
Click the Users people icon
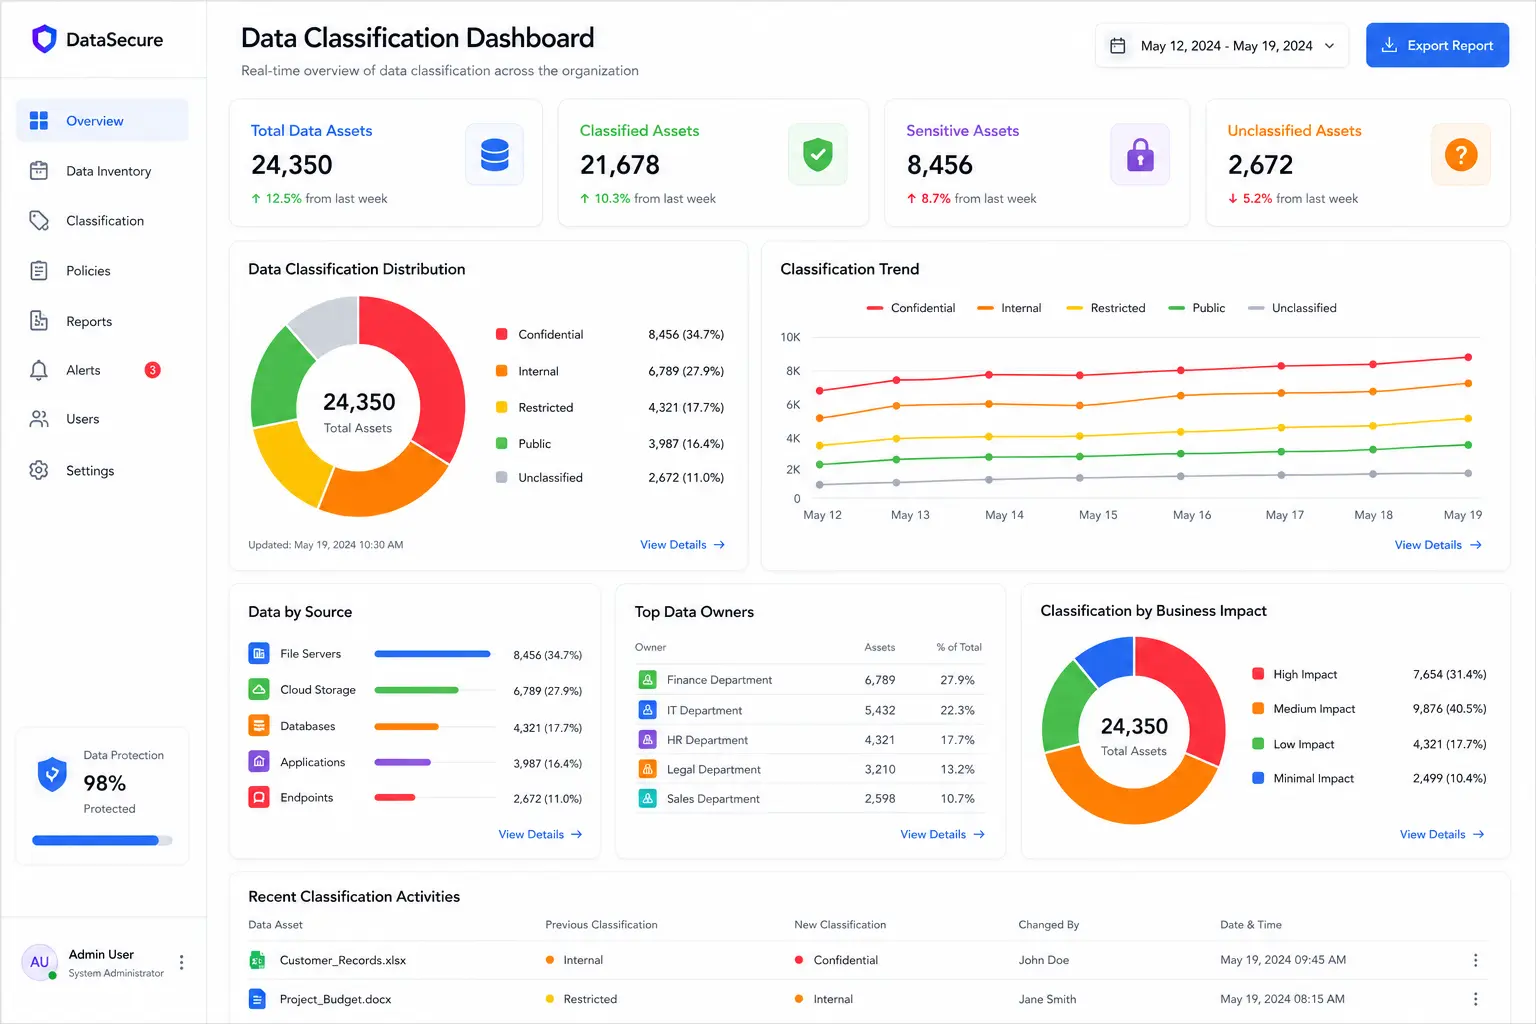click(39, 419)
